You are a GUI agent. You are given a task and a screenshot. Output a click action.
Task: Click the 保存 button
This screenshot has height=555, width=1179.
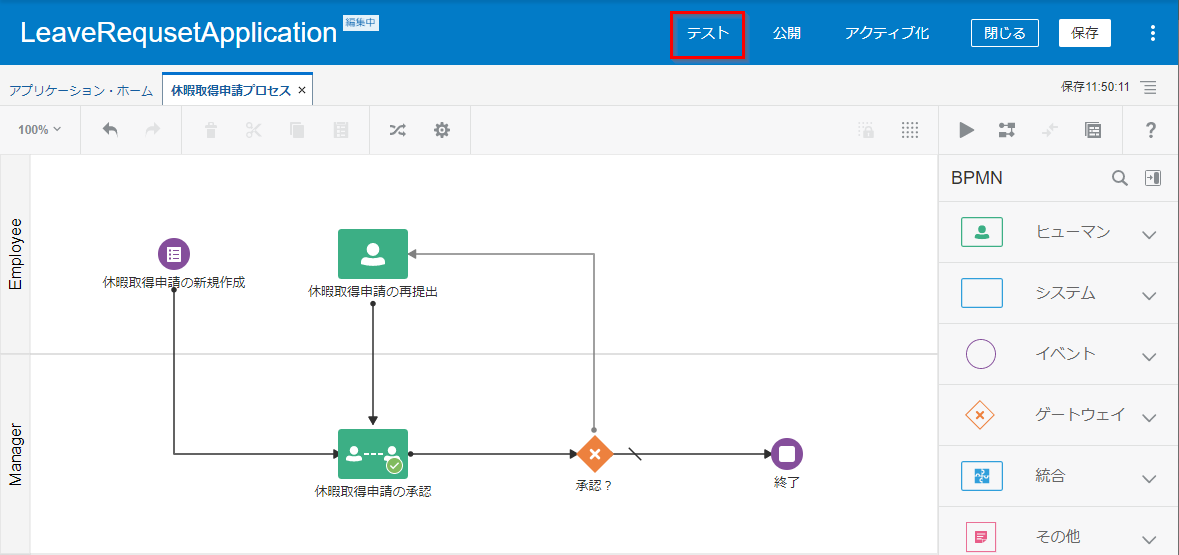(1084, 33)
